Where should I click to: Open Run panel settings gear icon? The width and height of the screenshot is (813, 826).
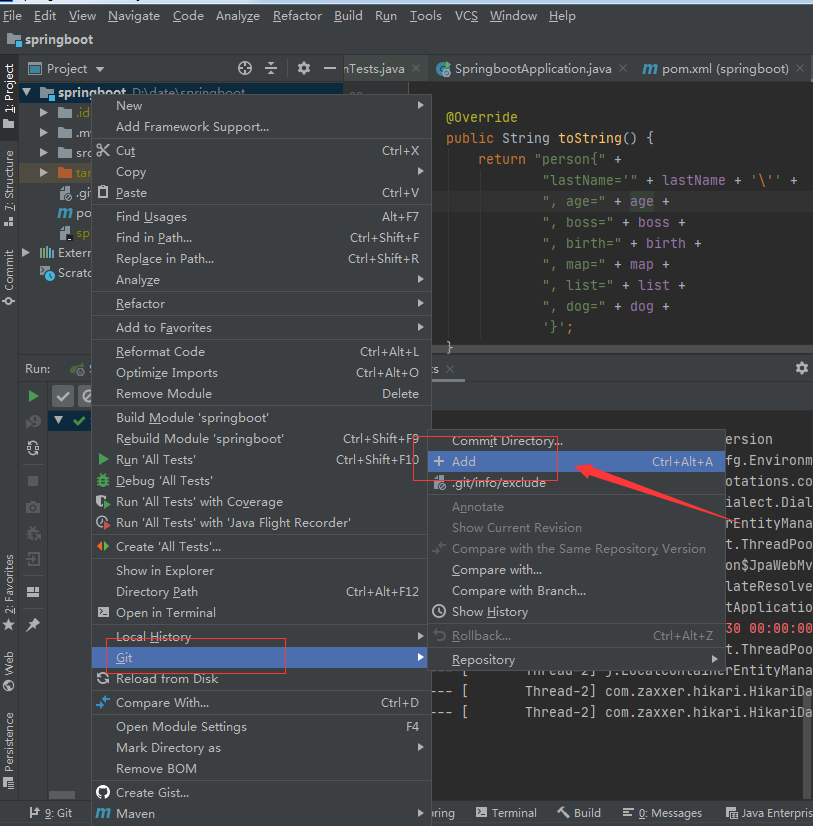pos(801,368)
